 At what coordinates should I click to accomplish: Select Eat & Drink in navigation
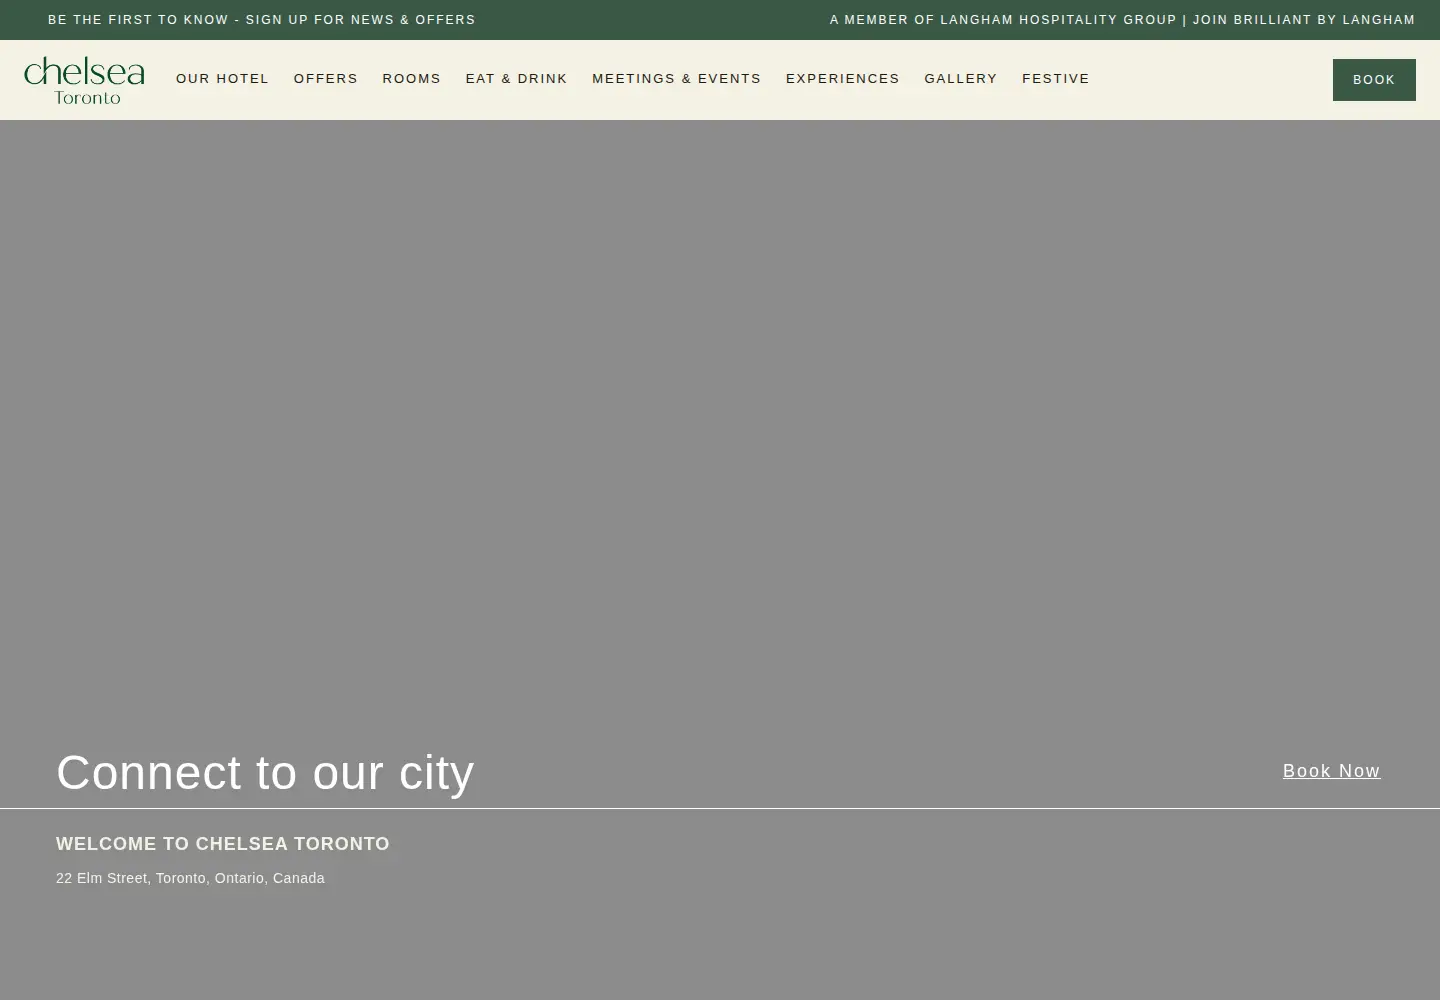coord(516,79)
